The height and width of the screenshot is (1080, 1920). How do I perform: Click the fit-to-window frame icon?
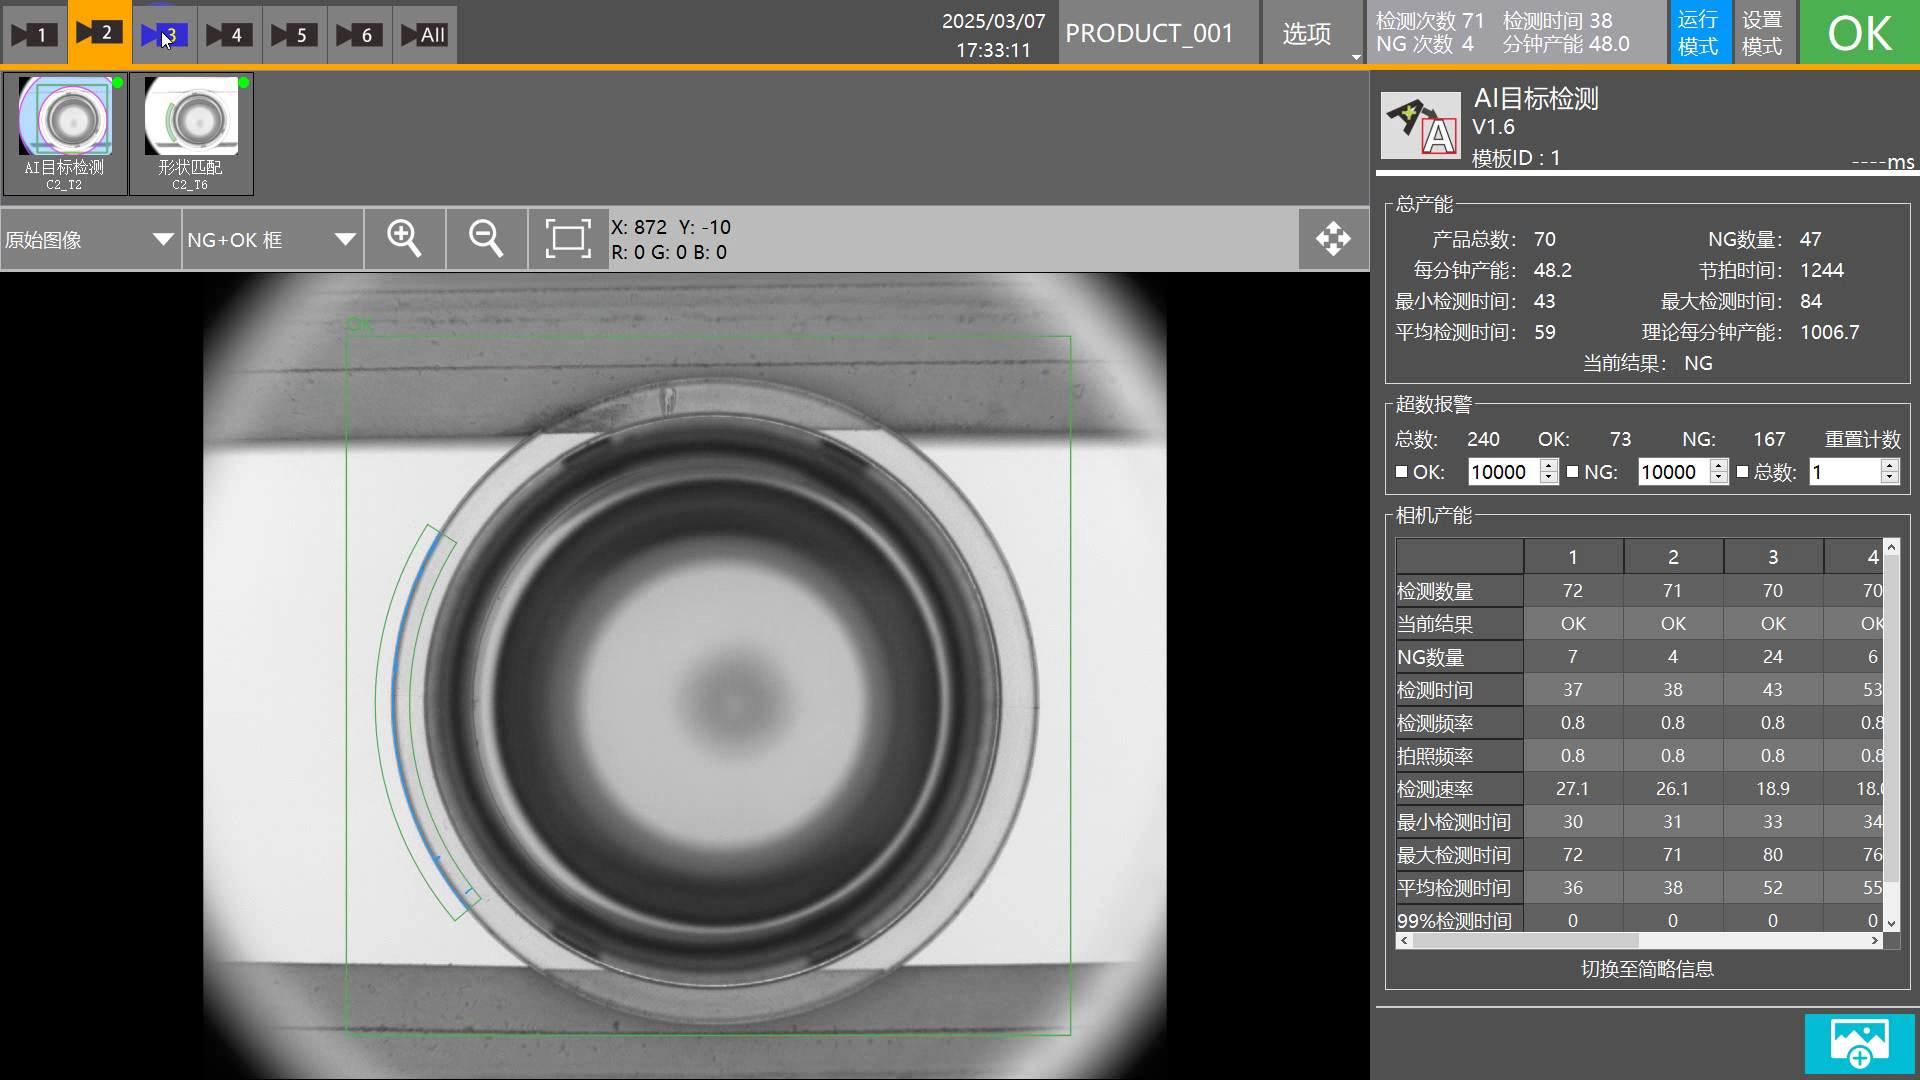[567, 239]
